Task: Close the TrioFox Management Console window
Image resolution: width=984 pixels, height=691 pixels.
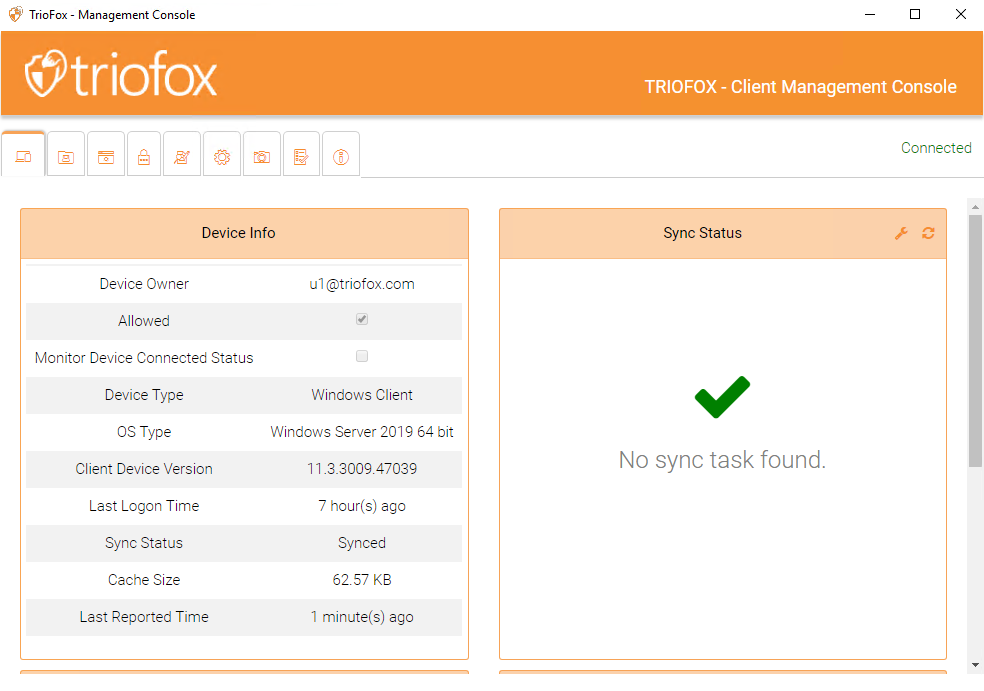Action: point(961,14)
